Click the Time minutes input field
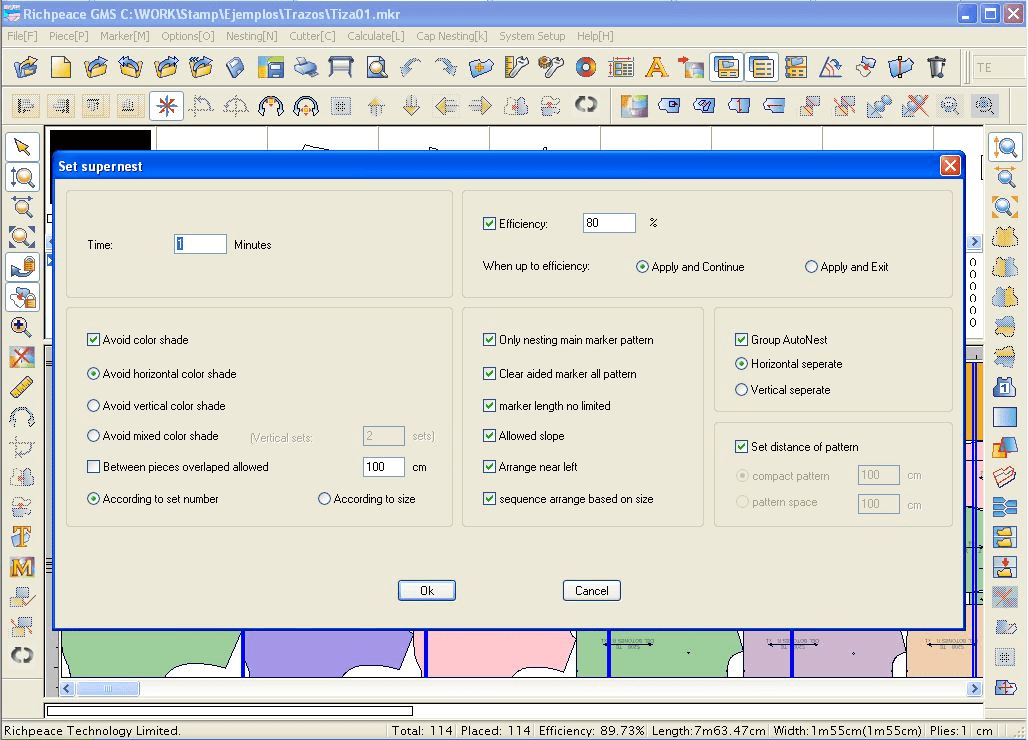Screen dimensions: 1028x740 (x=200, y=244)
